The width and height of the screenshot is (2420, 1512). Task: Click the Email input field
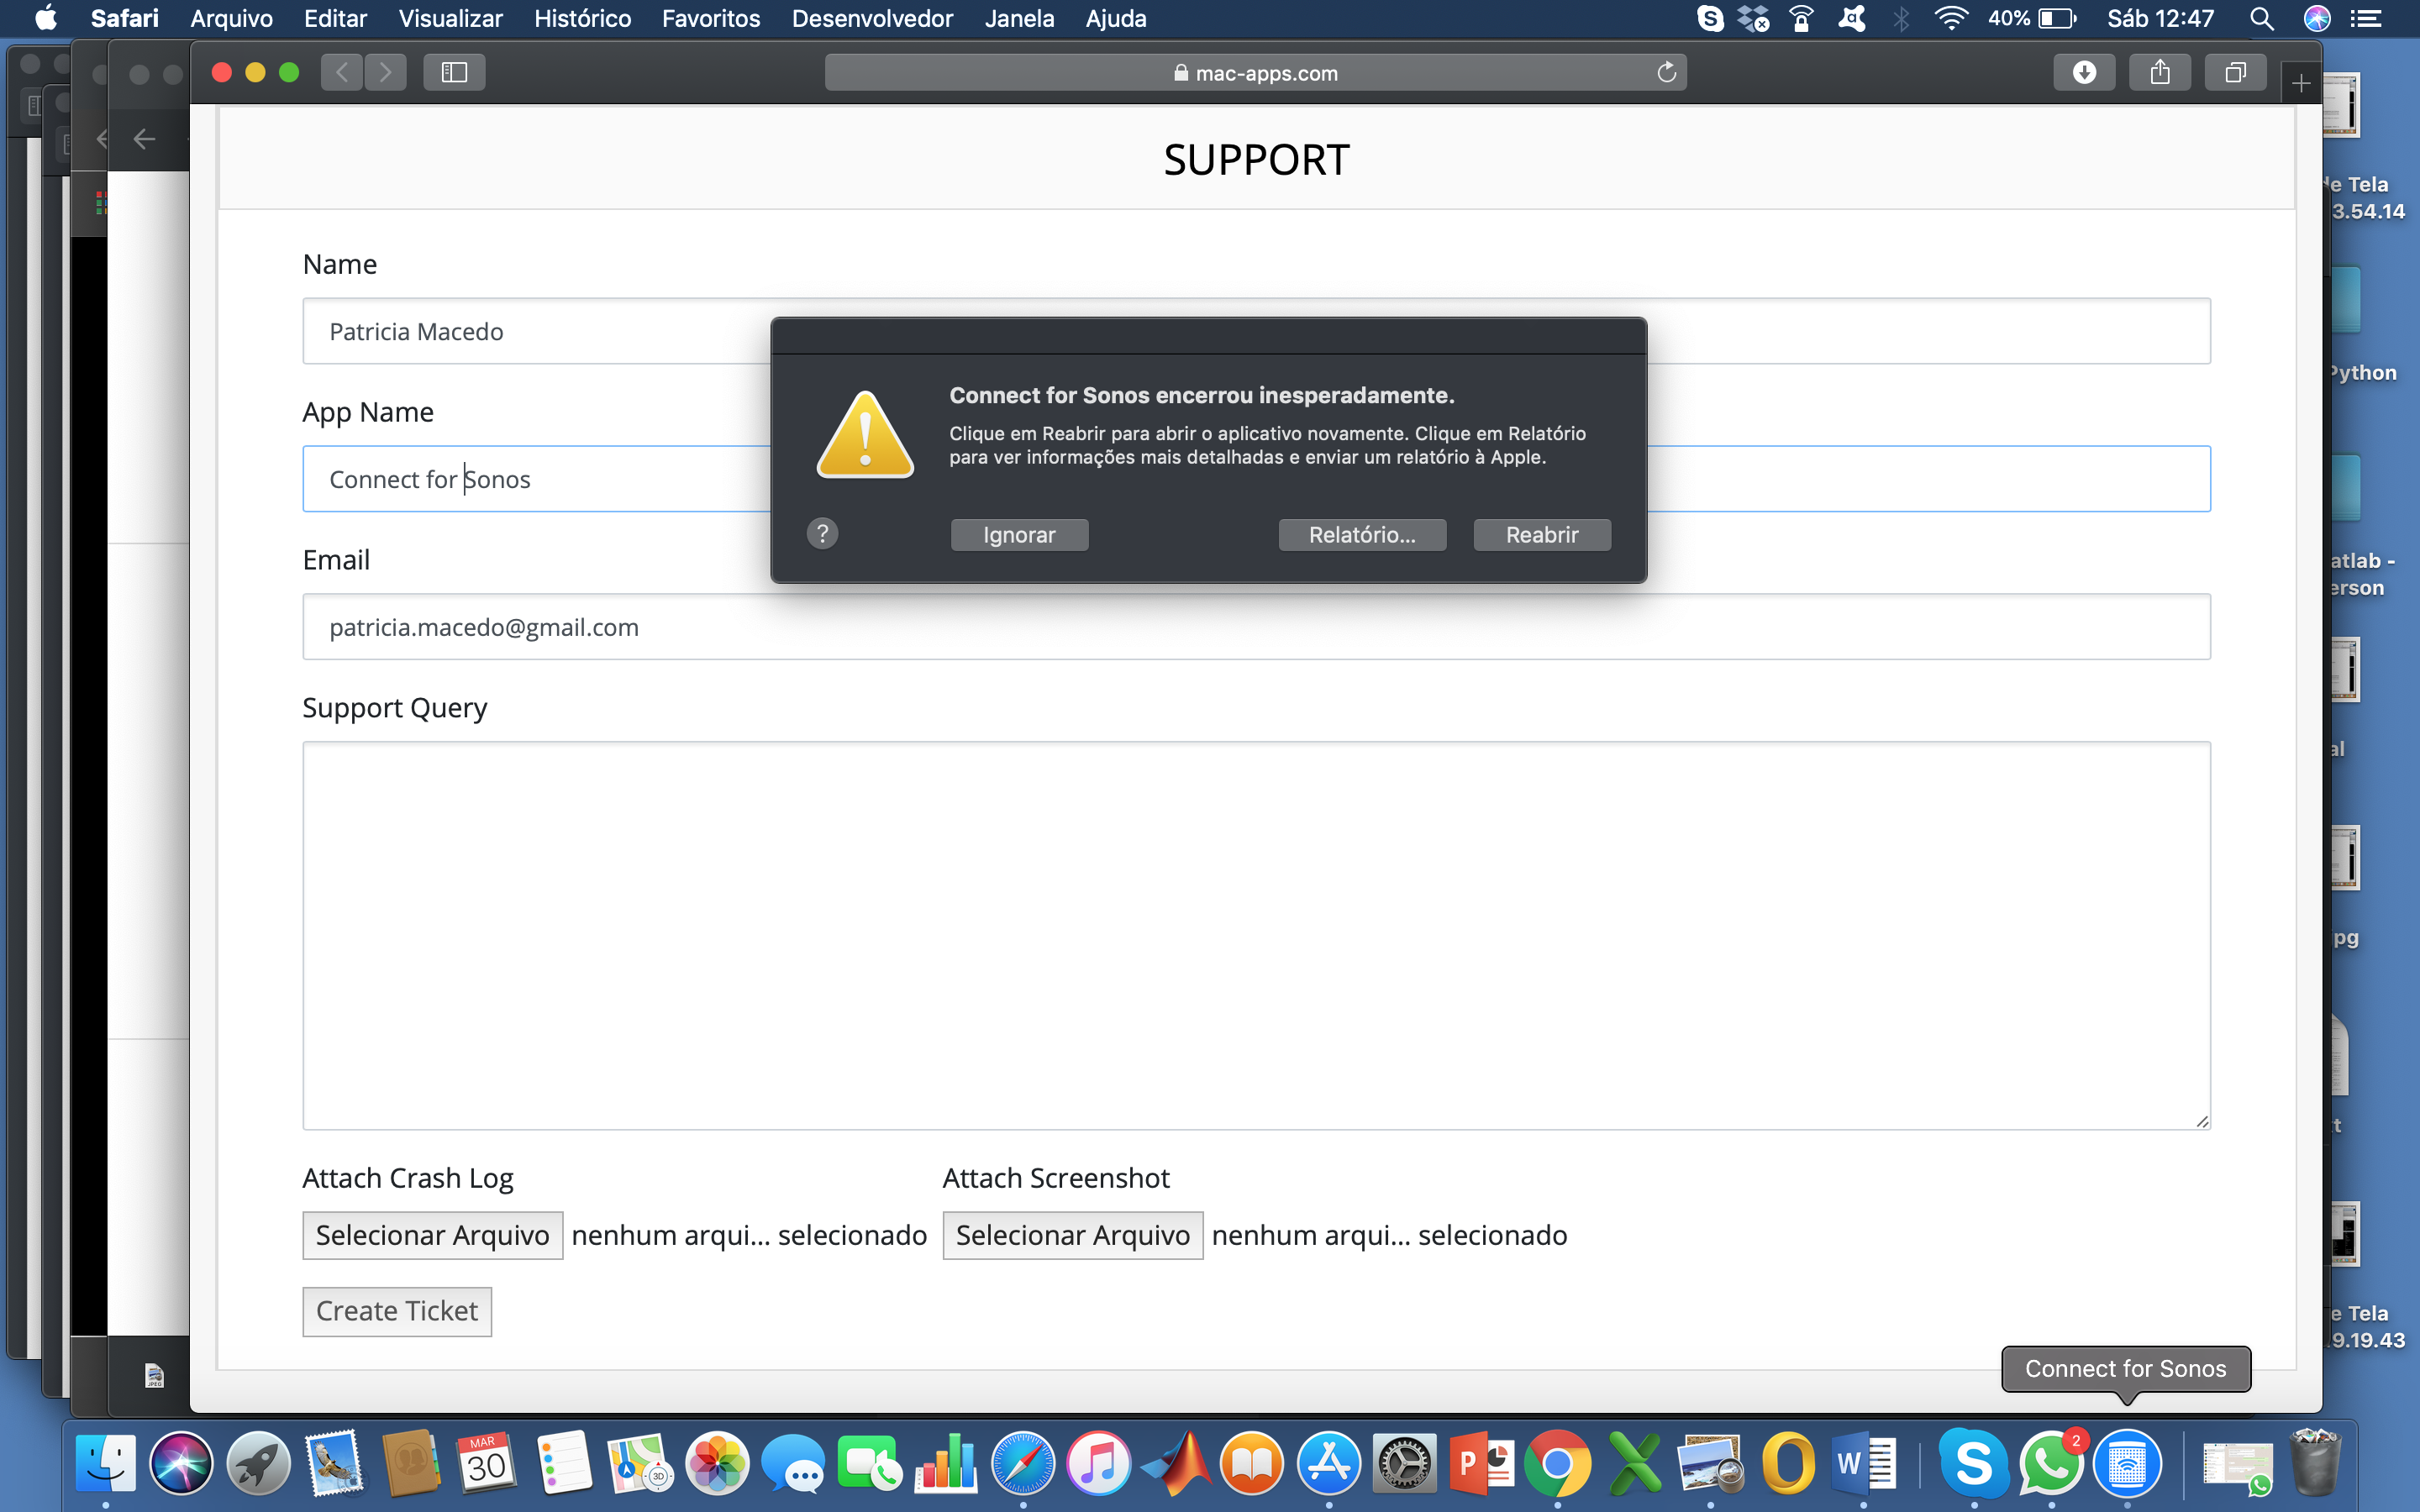point(1256,627)
